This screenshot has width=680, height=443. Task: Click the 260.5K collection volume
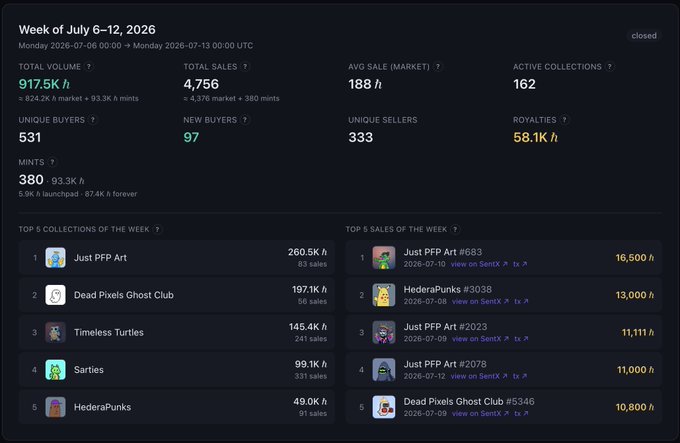[x=307, y=252]
